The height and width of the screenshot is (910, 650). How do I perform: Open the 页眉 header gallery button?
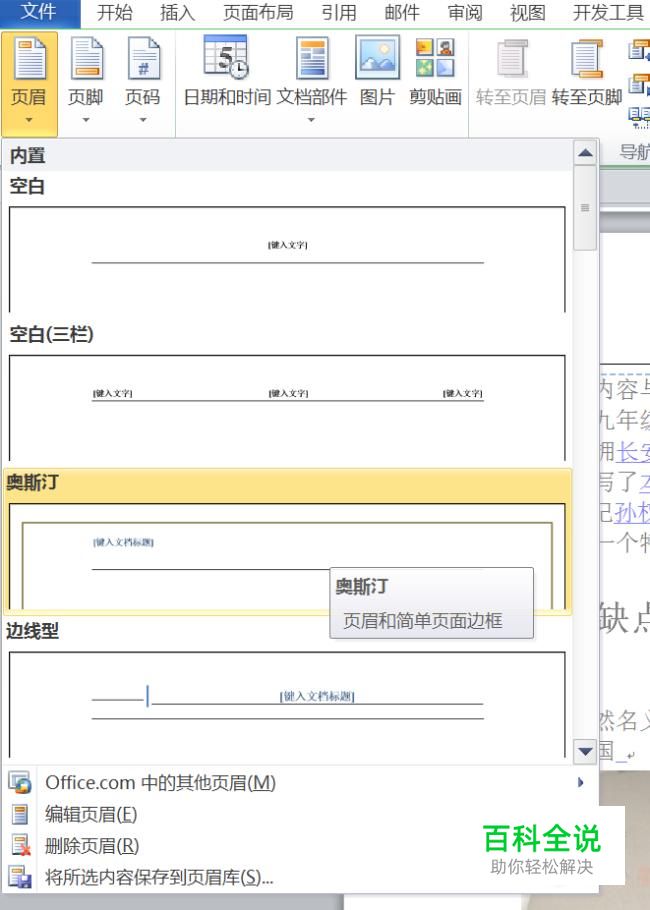[x=29, y=84]
